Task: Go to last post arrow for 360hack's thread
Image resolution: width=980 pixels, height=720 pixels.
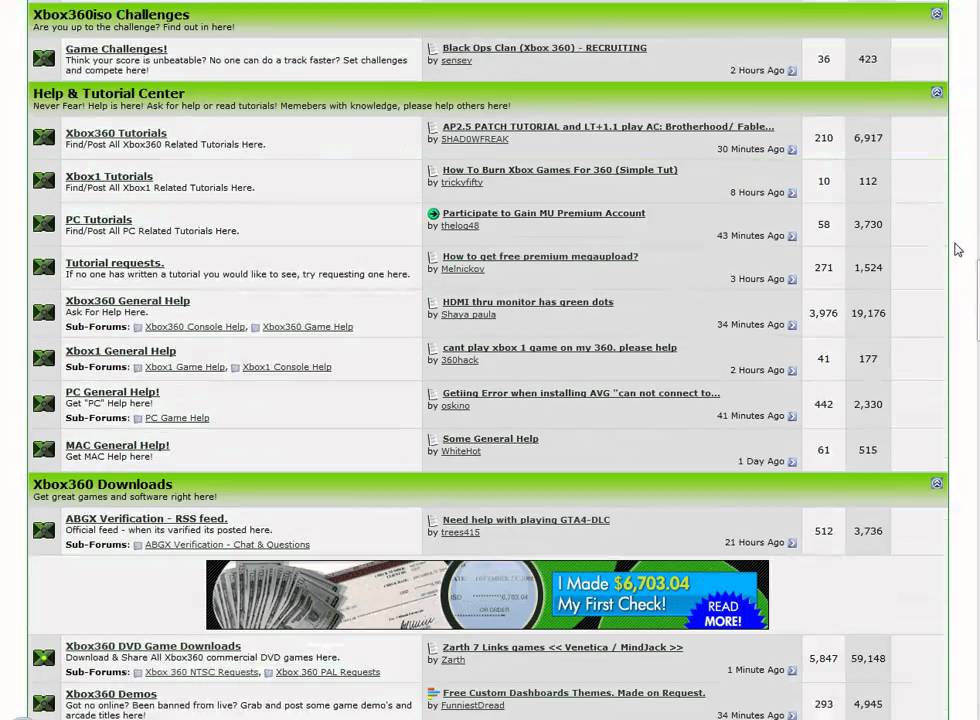Action: 792,371
